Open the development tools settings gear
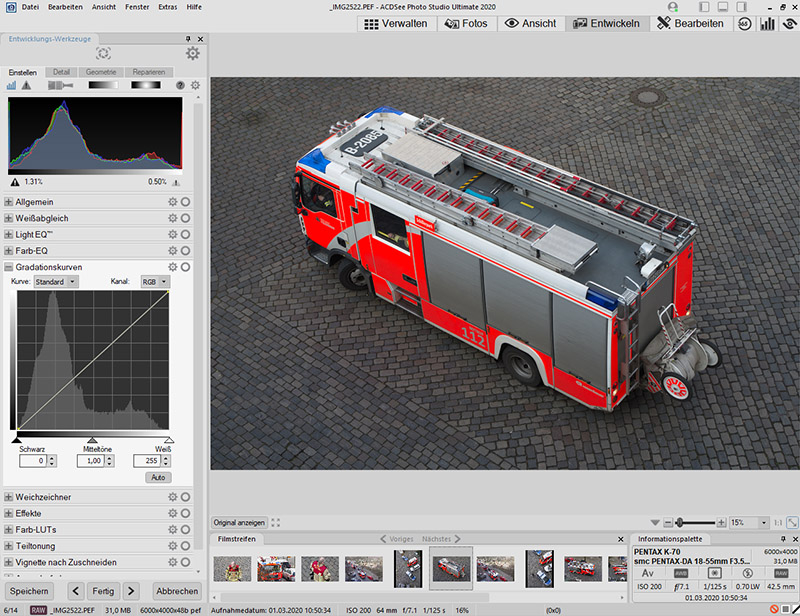 point(192,53)
